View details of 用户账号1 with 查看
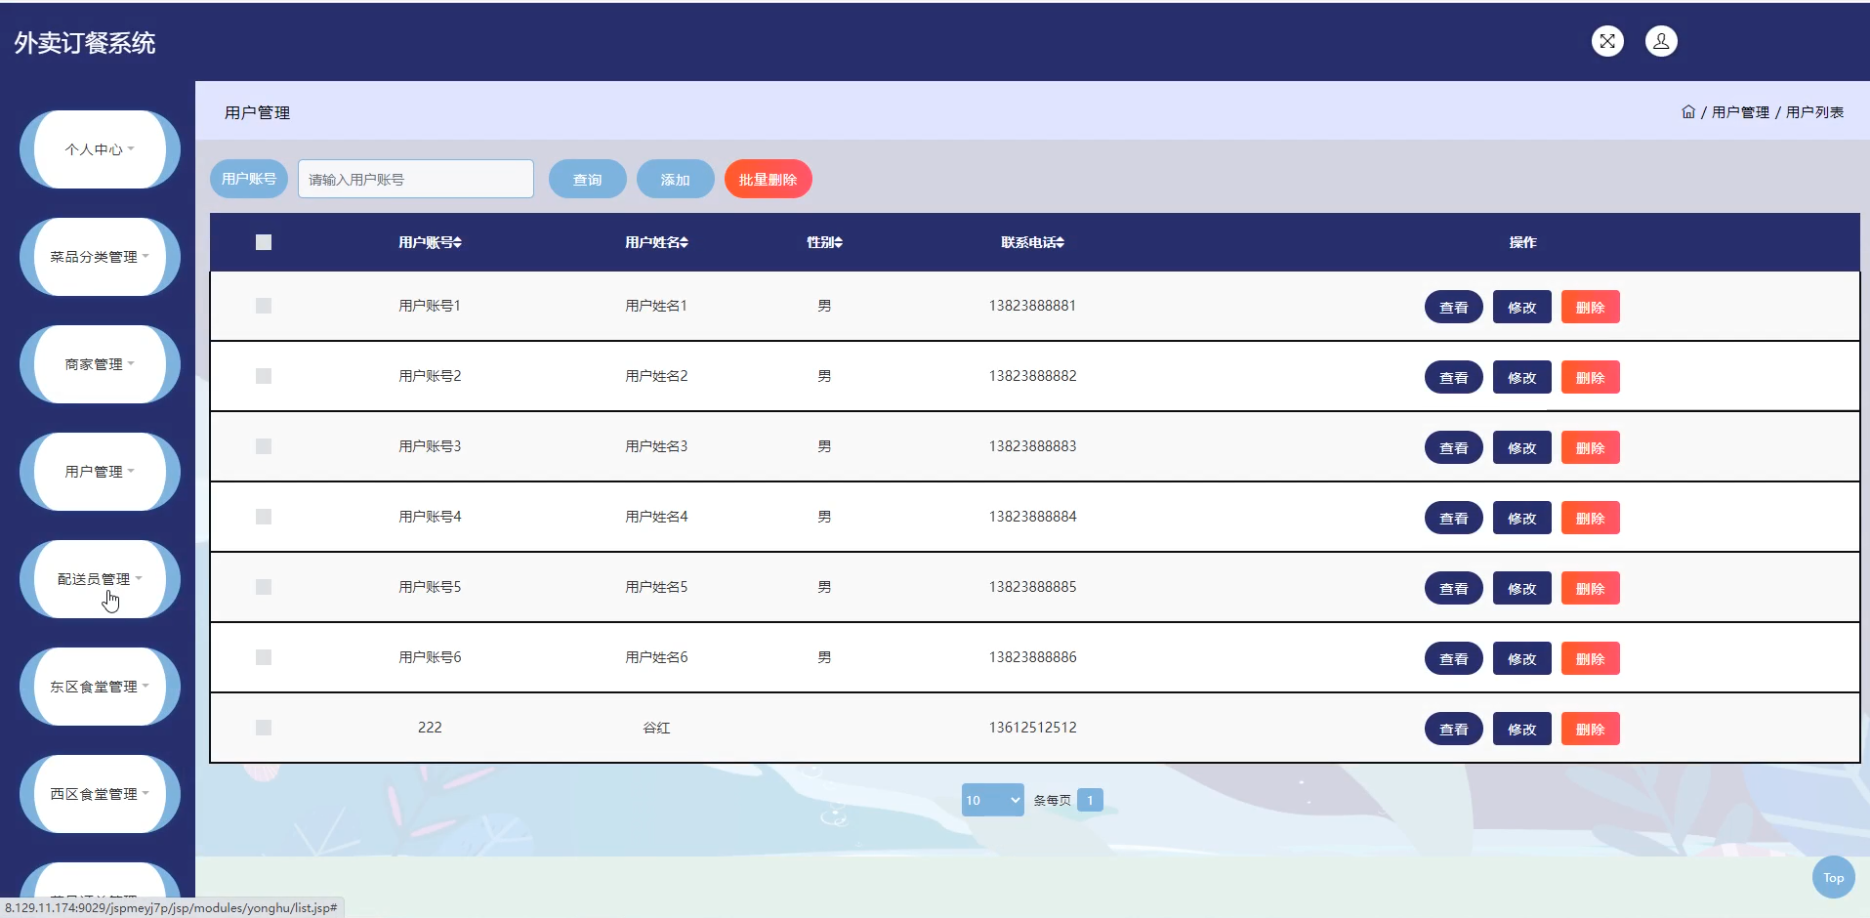Viewport: 1870px width, 918px height. coord(1454,307)
